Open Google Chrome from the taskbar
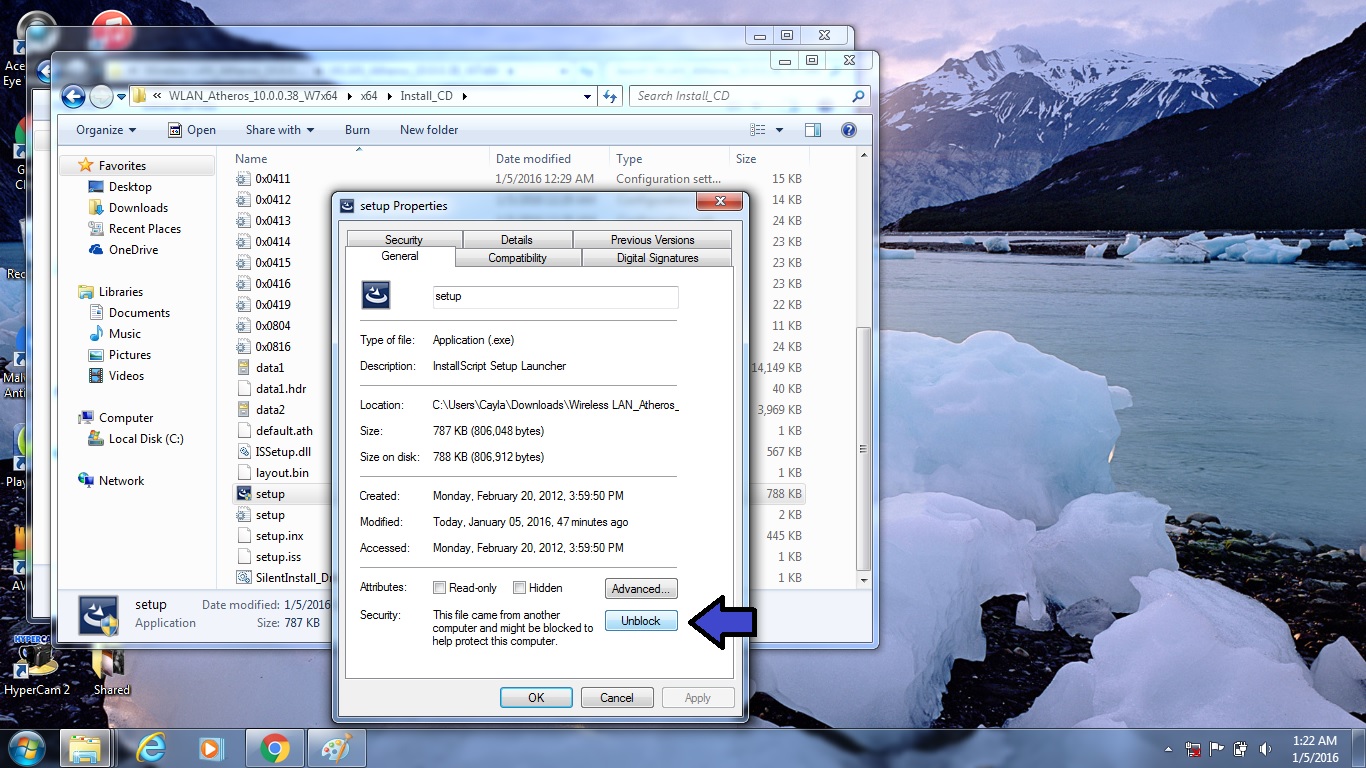 275,748
